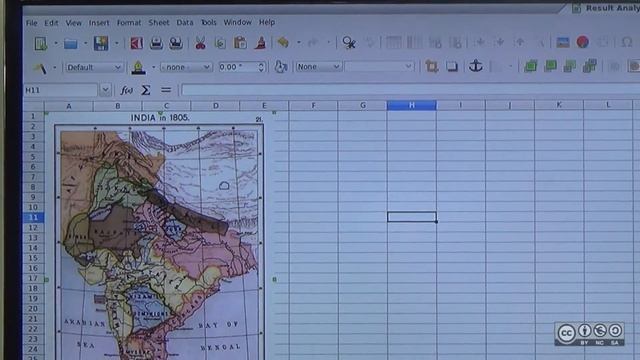The width and height of the screenshot is (640, 360).
Task: Click the formula input line
Action: [x=411, y=90]
